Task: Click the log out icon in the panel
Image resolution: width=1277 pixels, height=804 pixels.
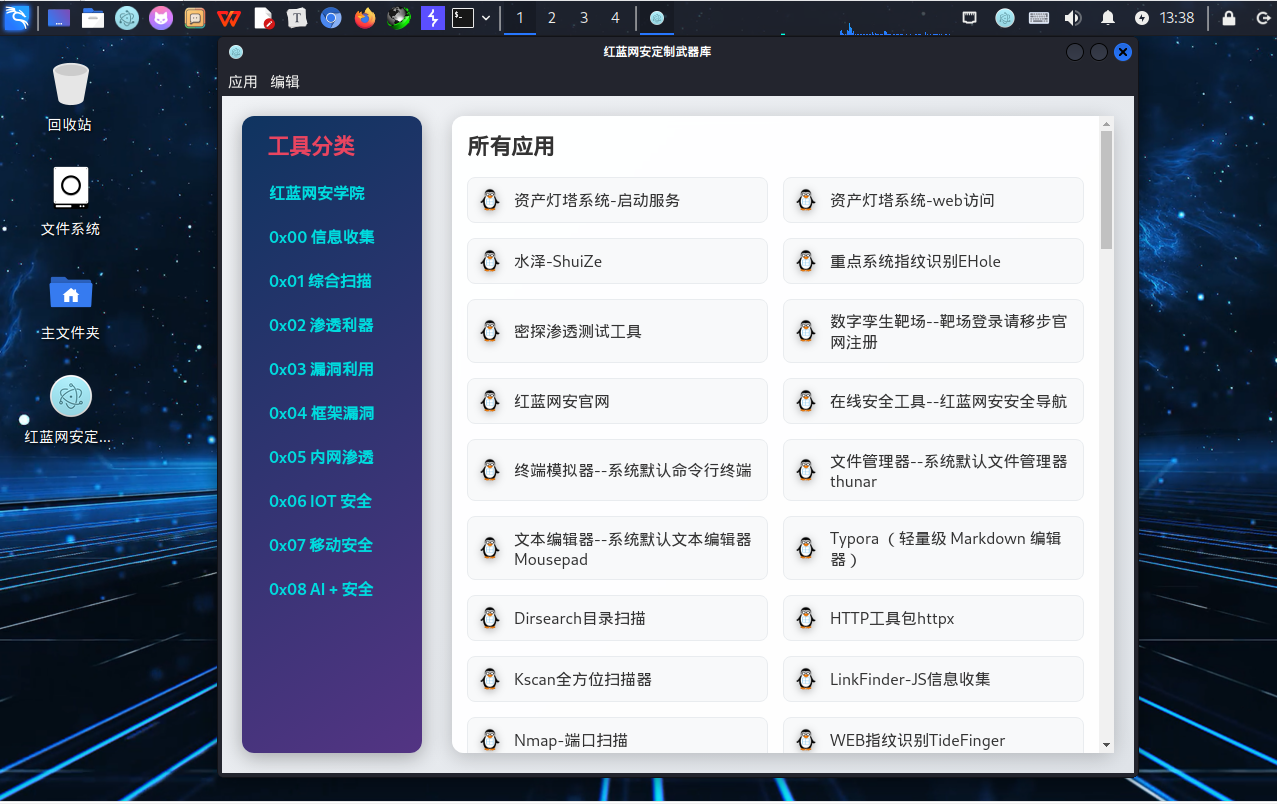Action: (1263, 18)
